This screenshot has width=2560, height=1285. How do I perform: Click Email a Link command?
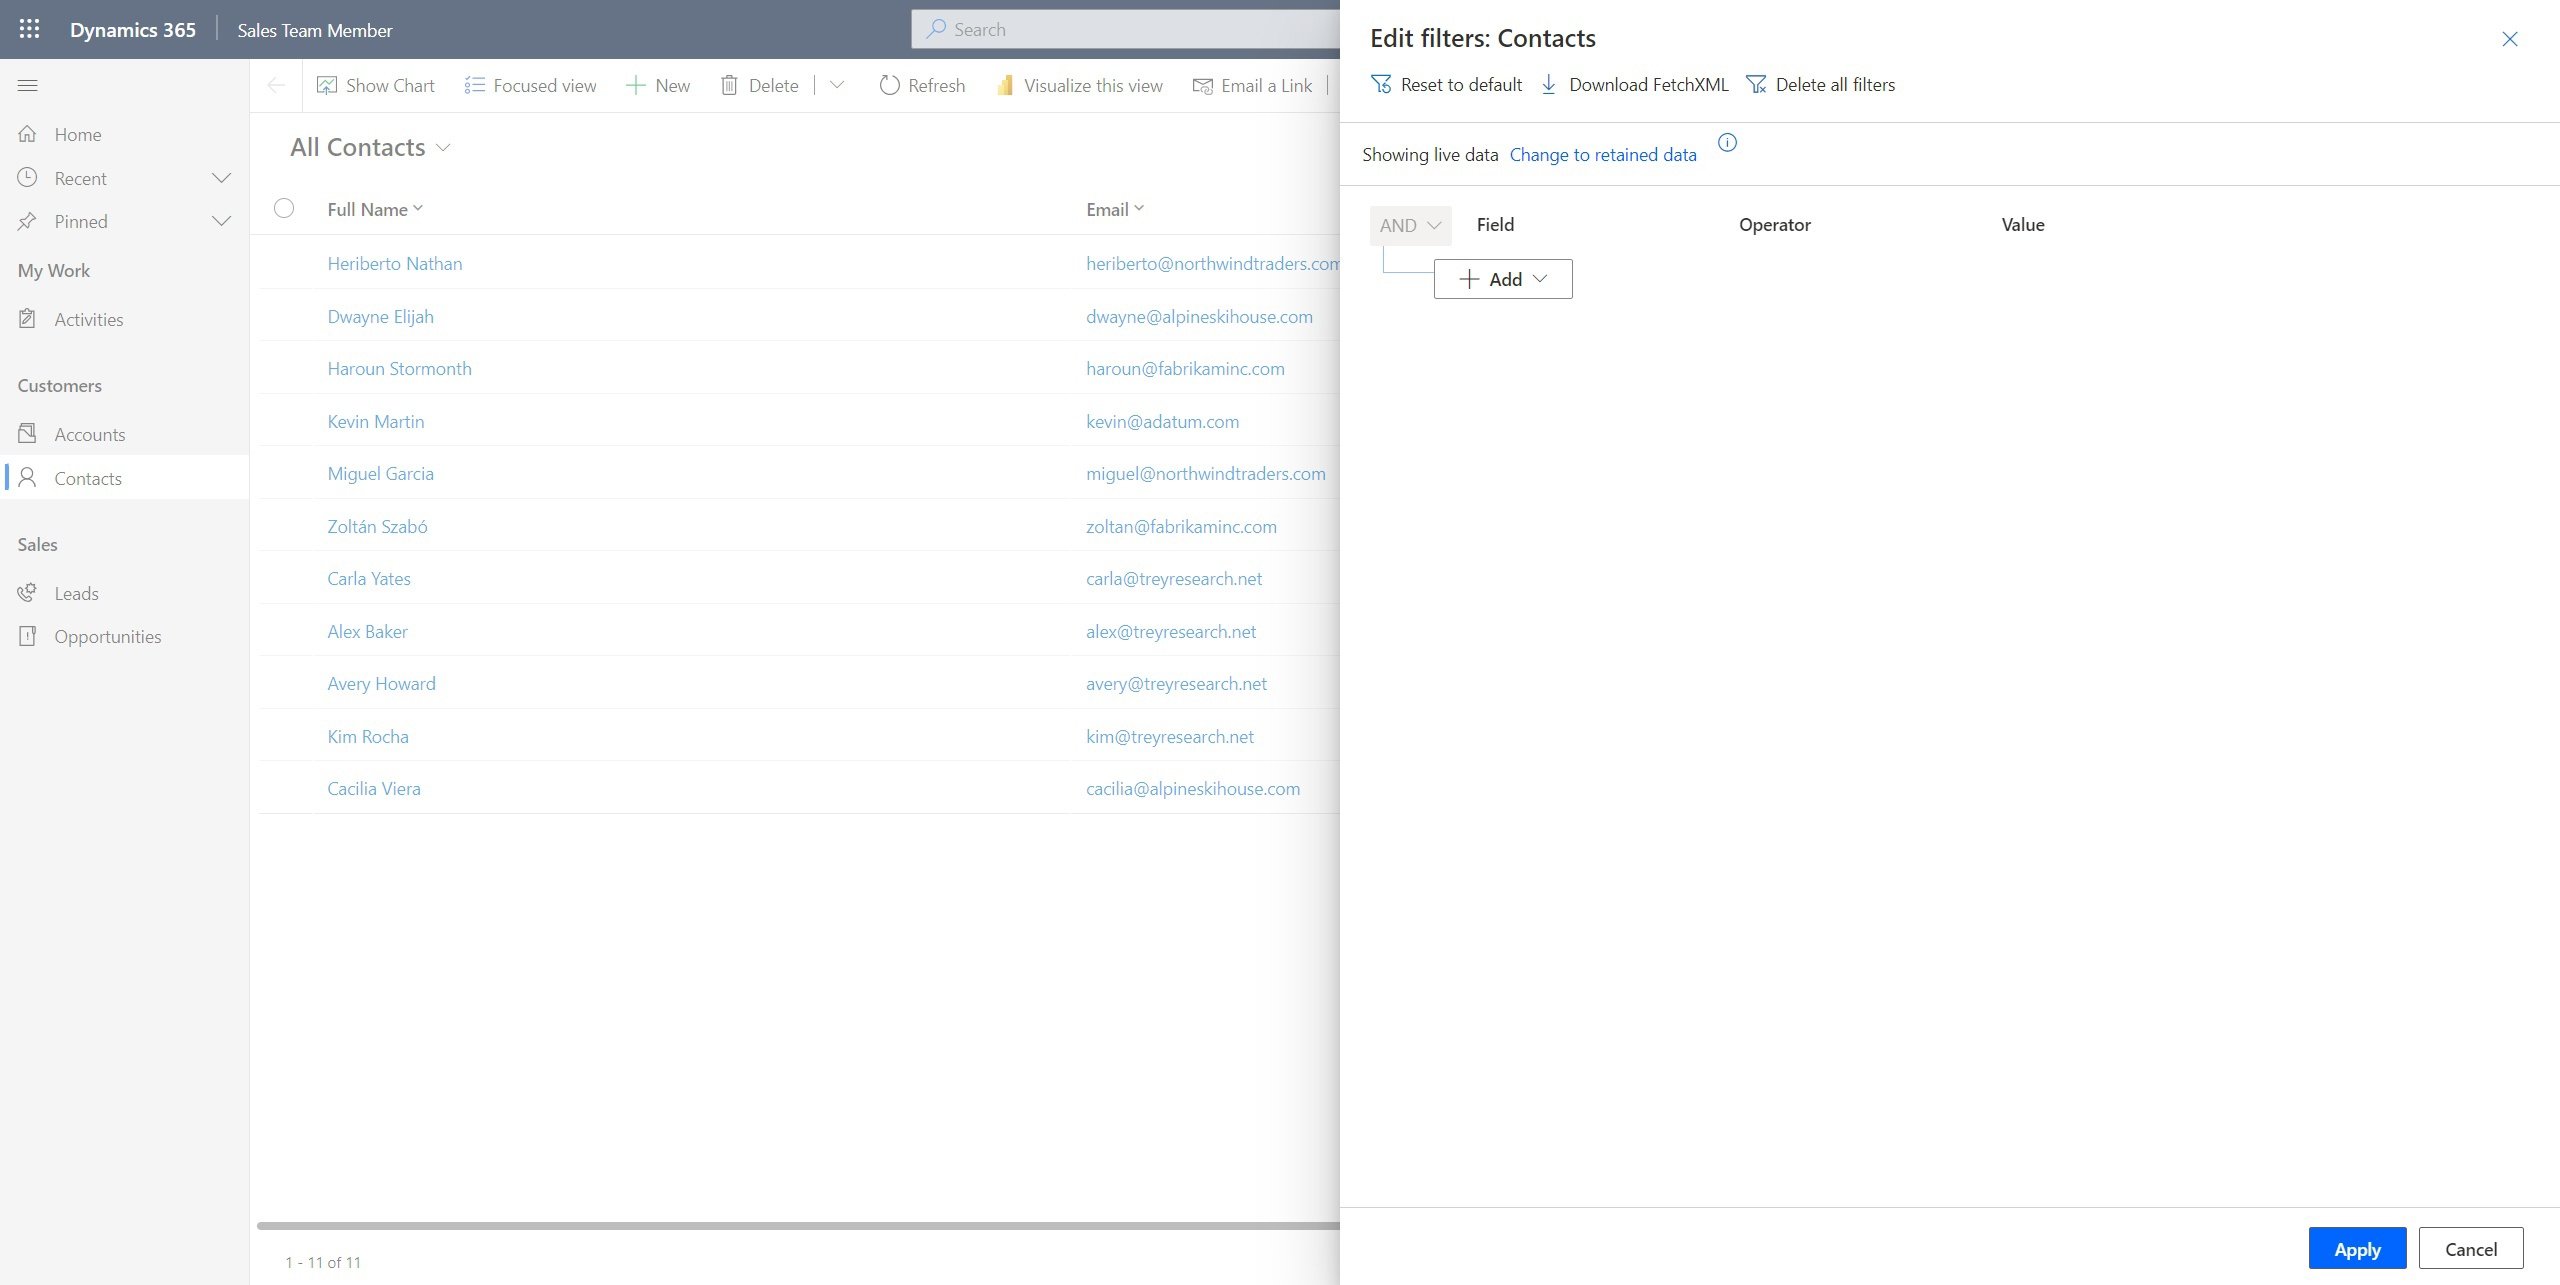tap(1253, 86)
